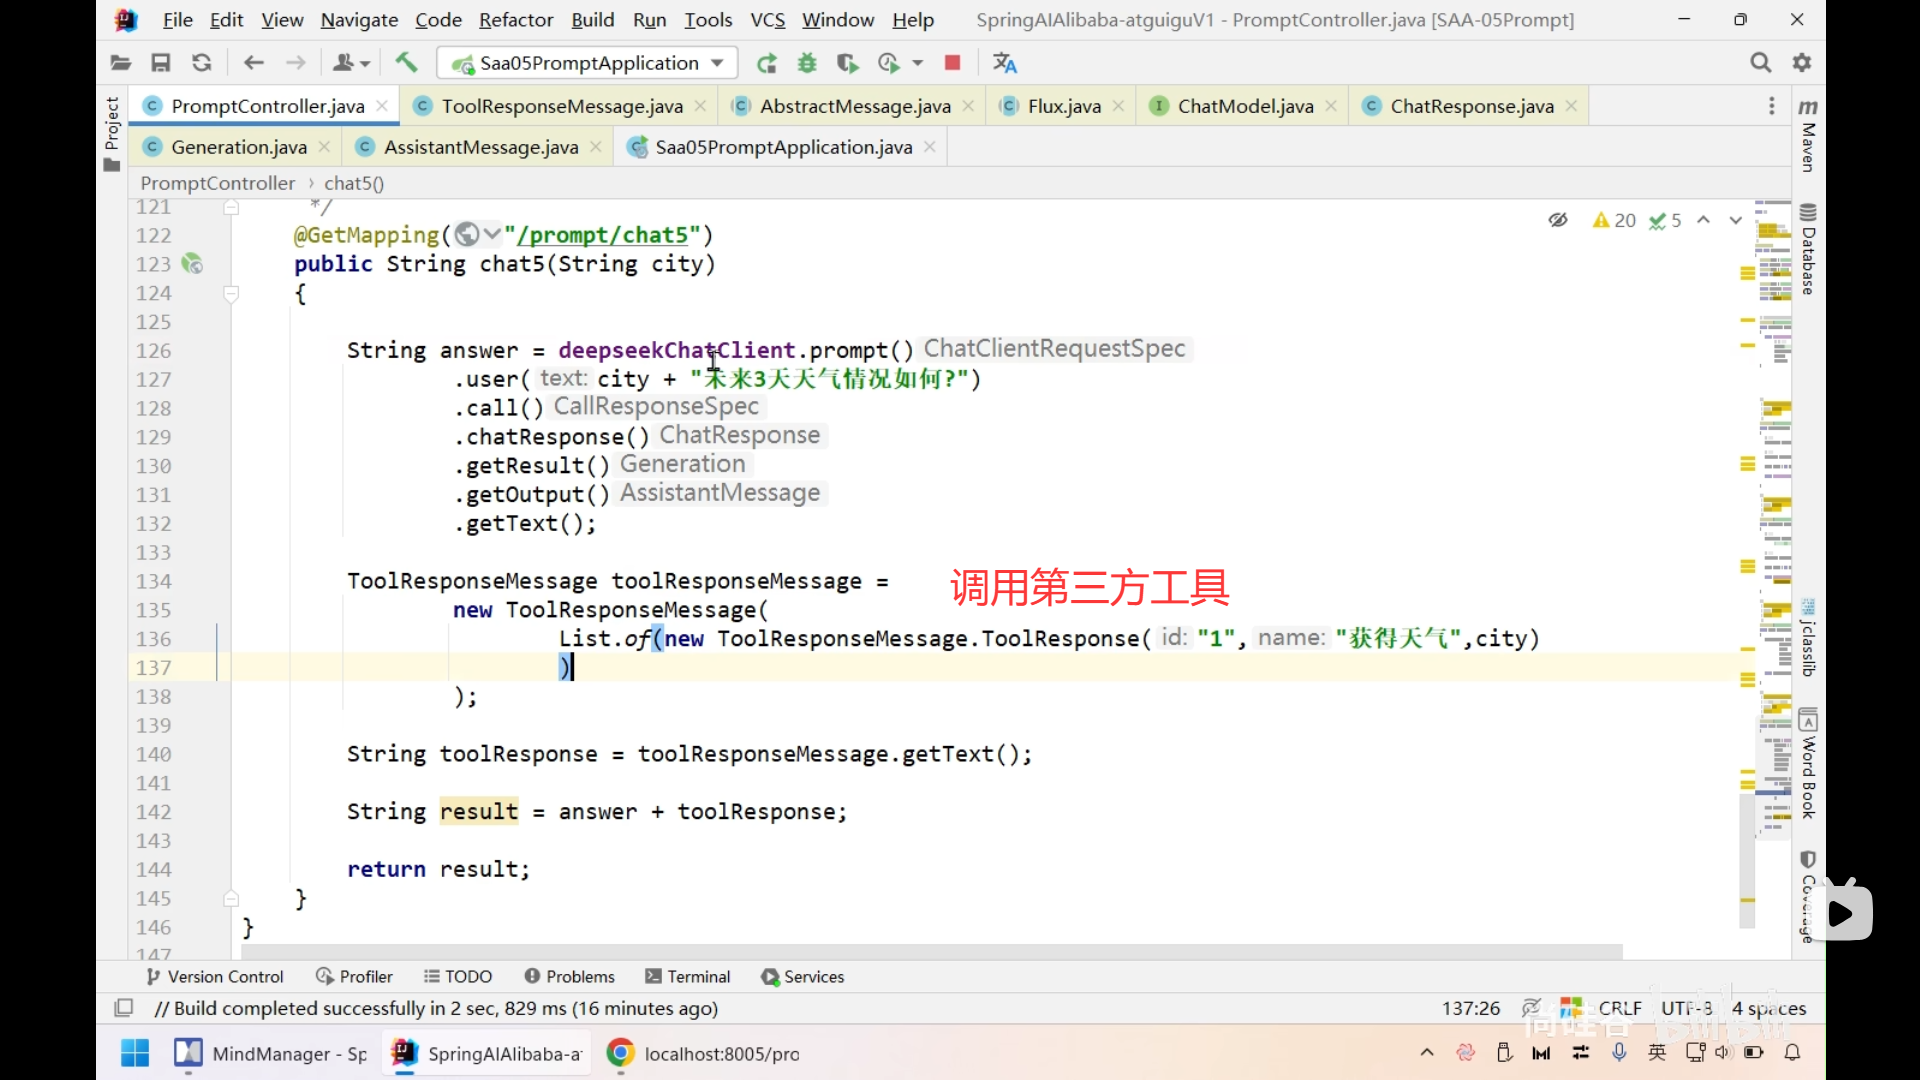Click the UTF-8 encoding status bar widget
The height and width of the screenshot is (1080, 1920).
click(1686, 1008)
